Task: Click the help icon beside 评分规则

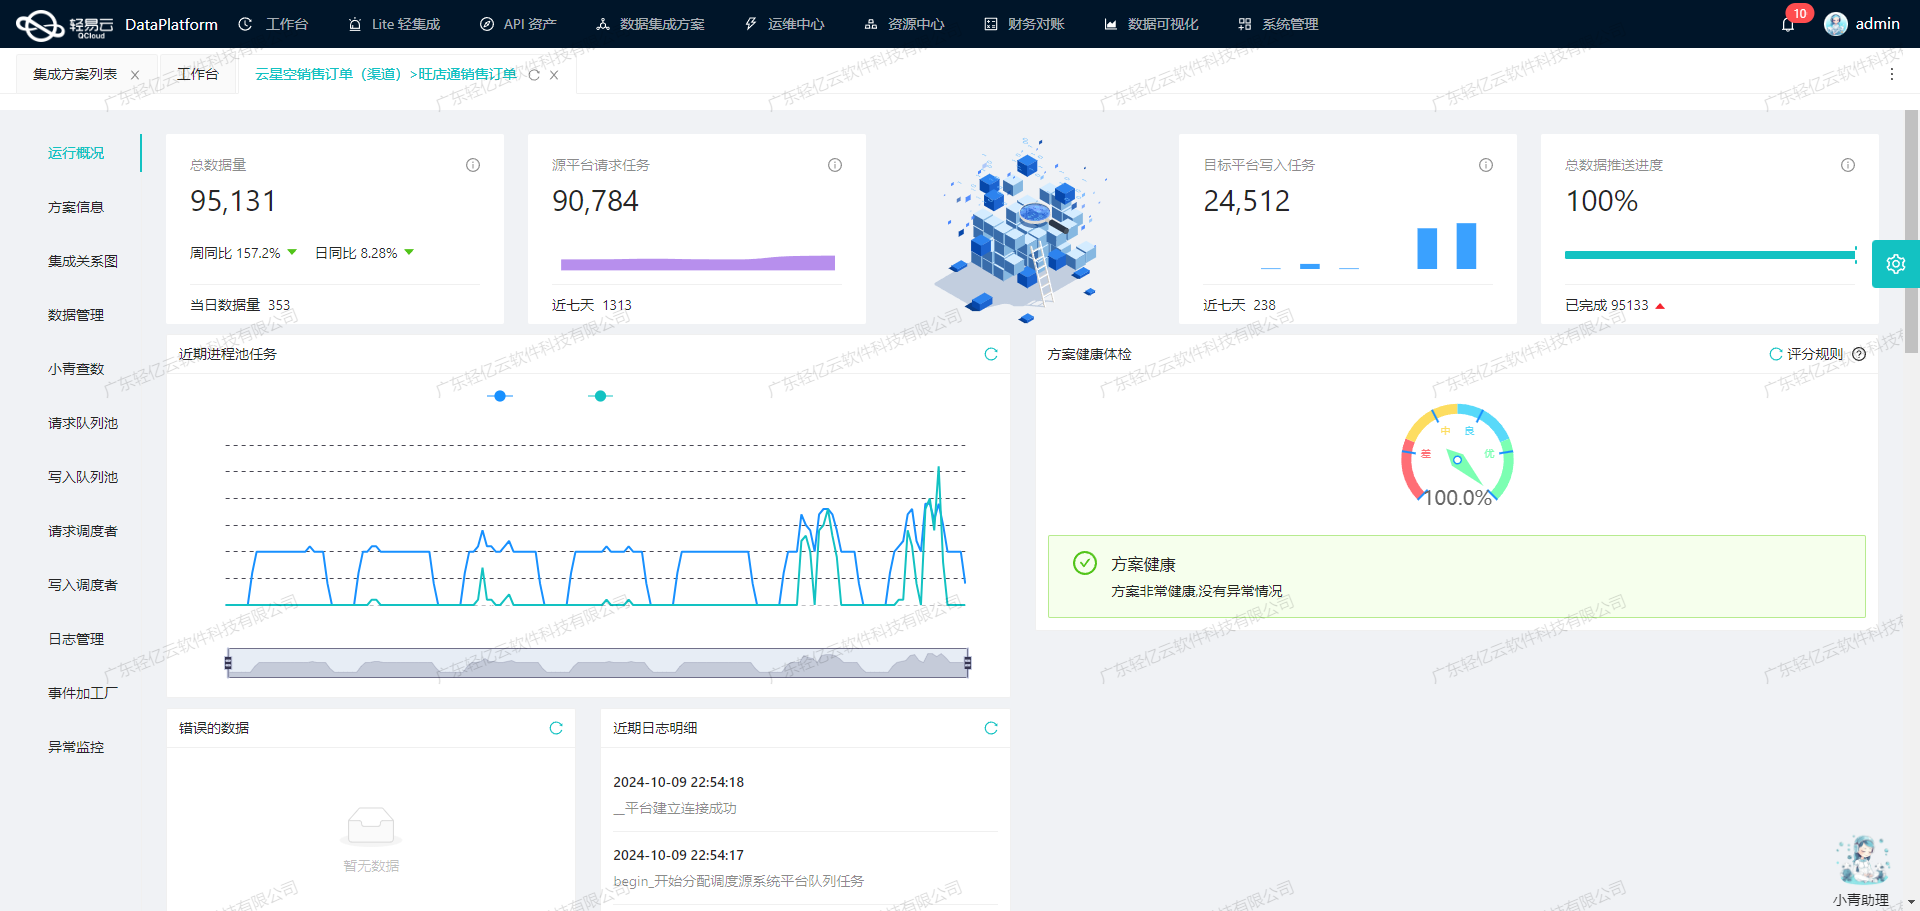Action: 1859,354
